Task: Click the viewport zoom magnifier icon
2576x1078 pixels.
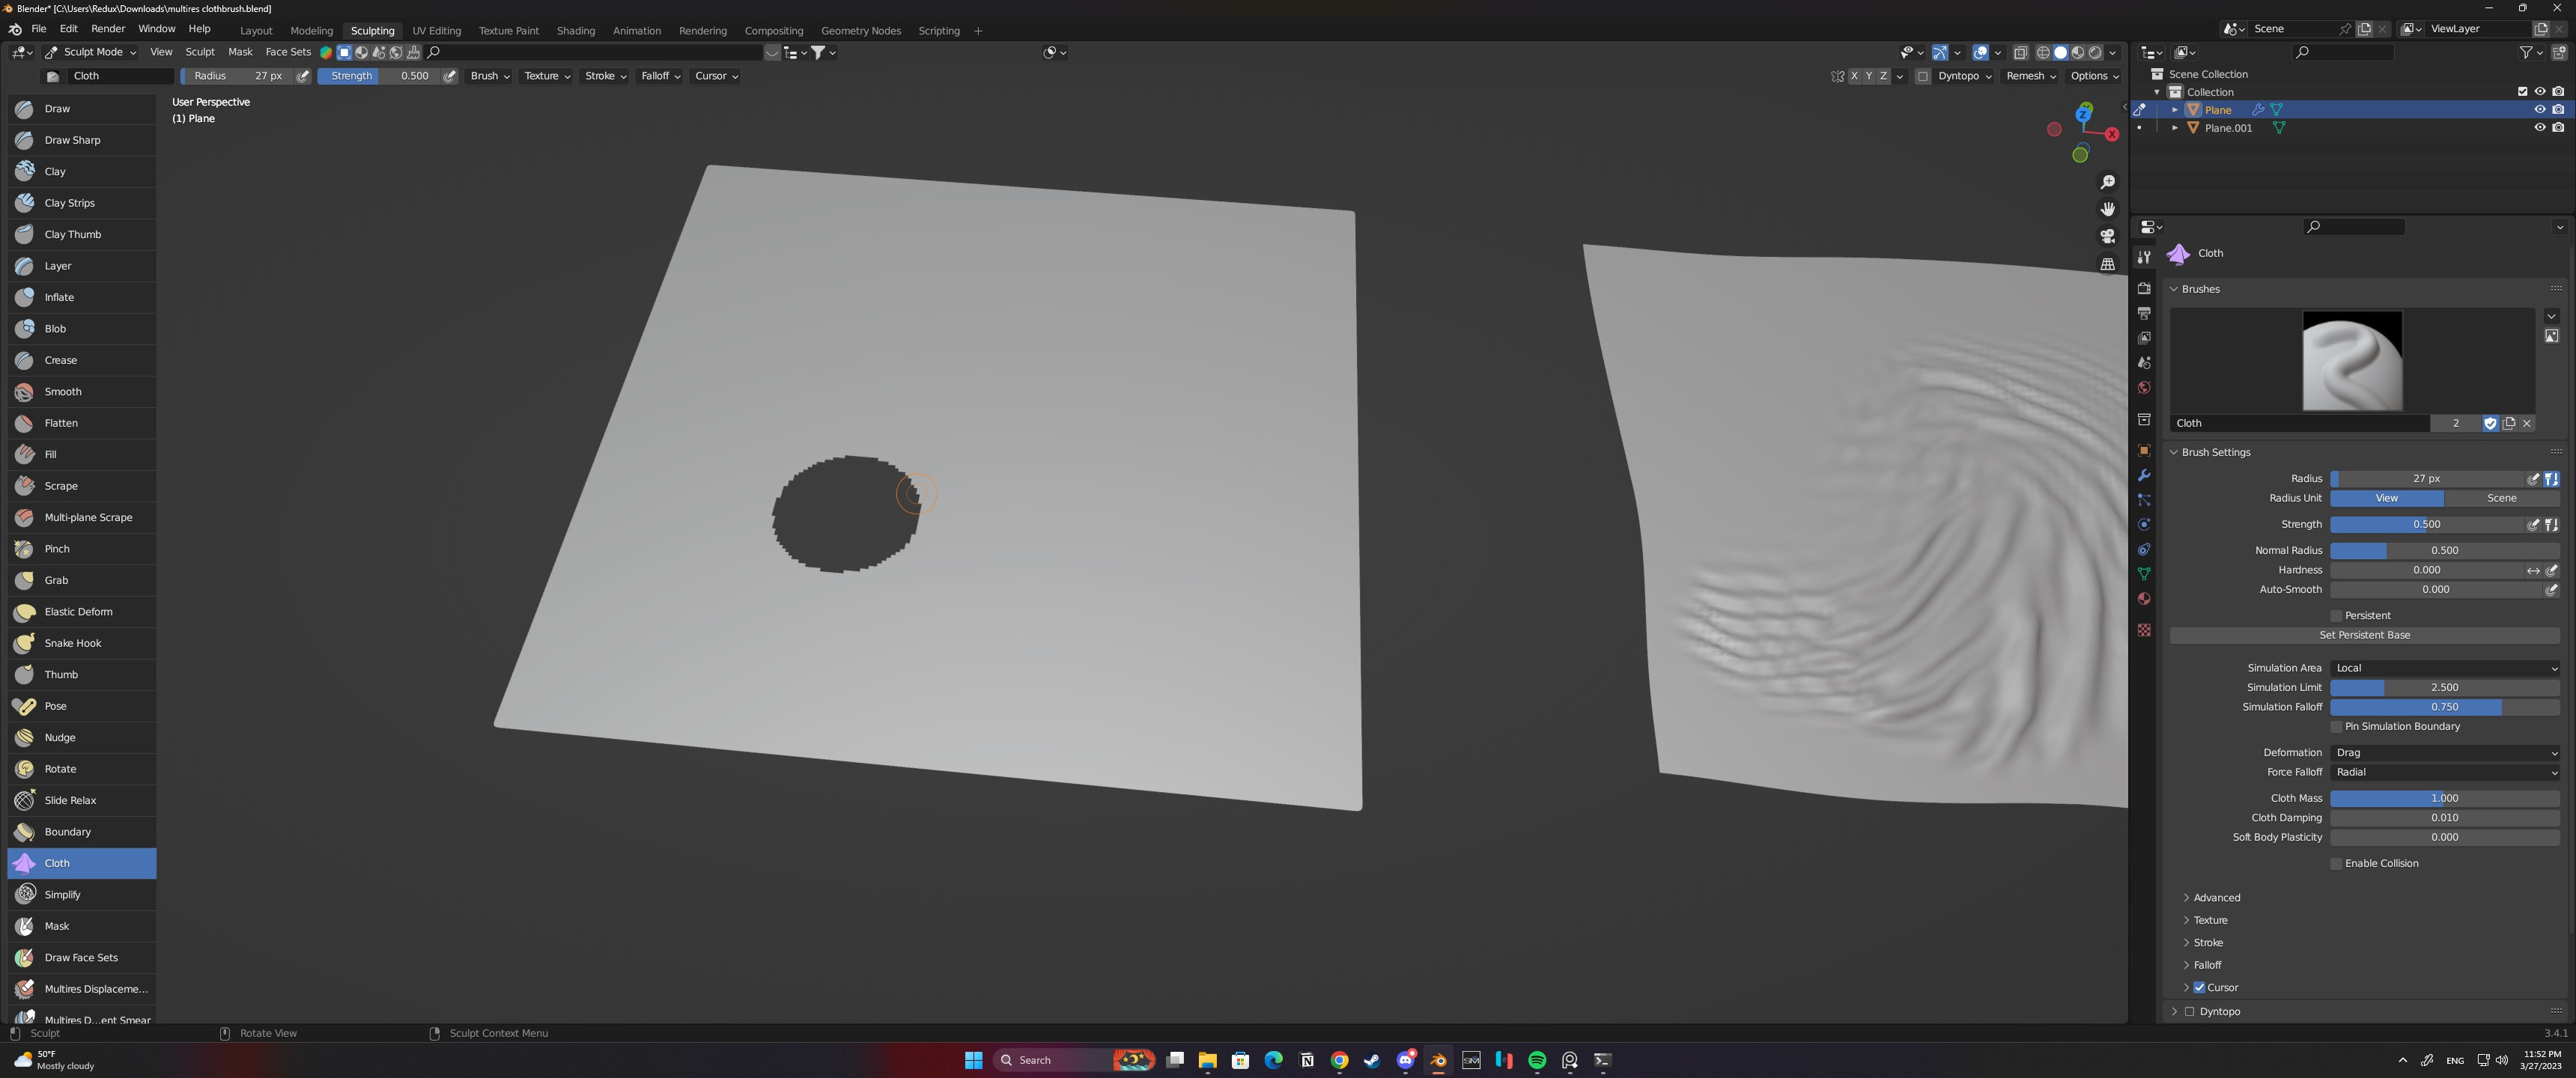Action: [2107, 182]
